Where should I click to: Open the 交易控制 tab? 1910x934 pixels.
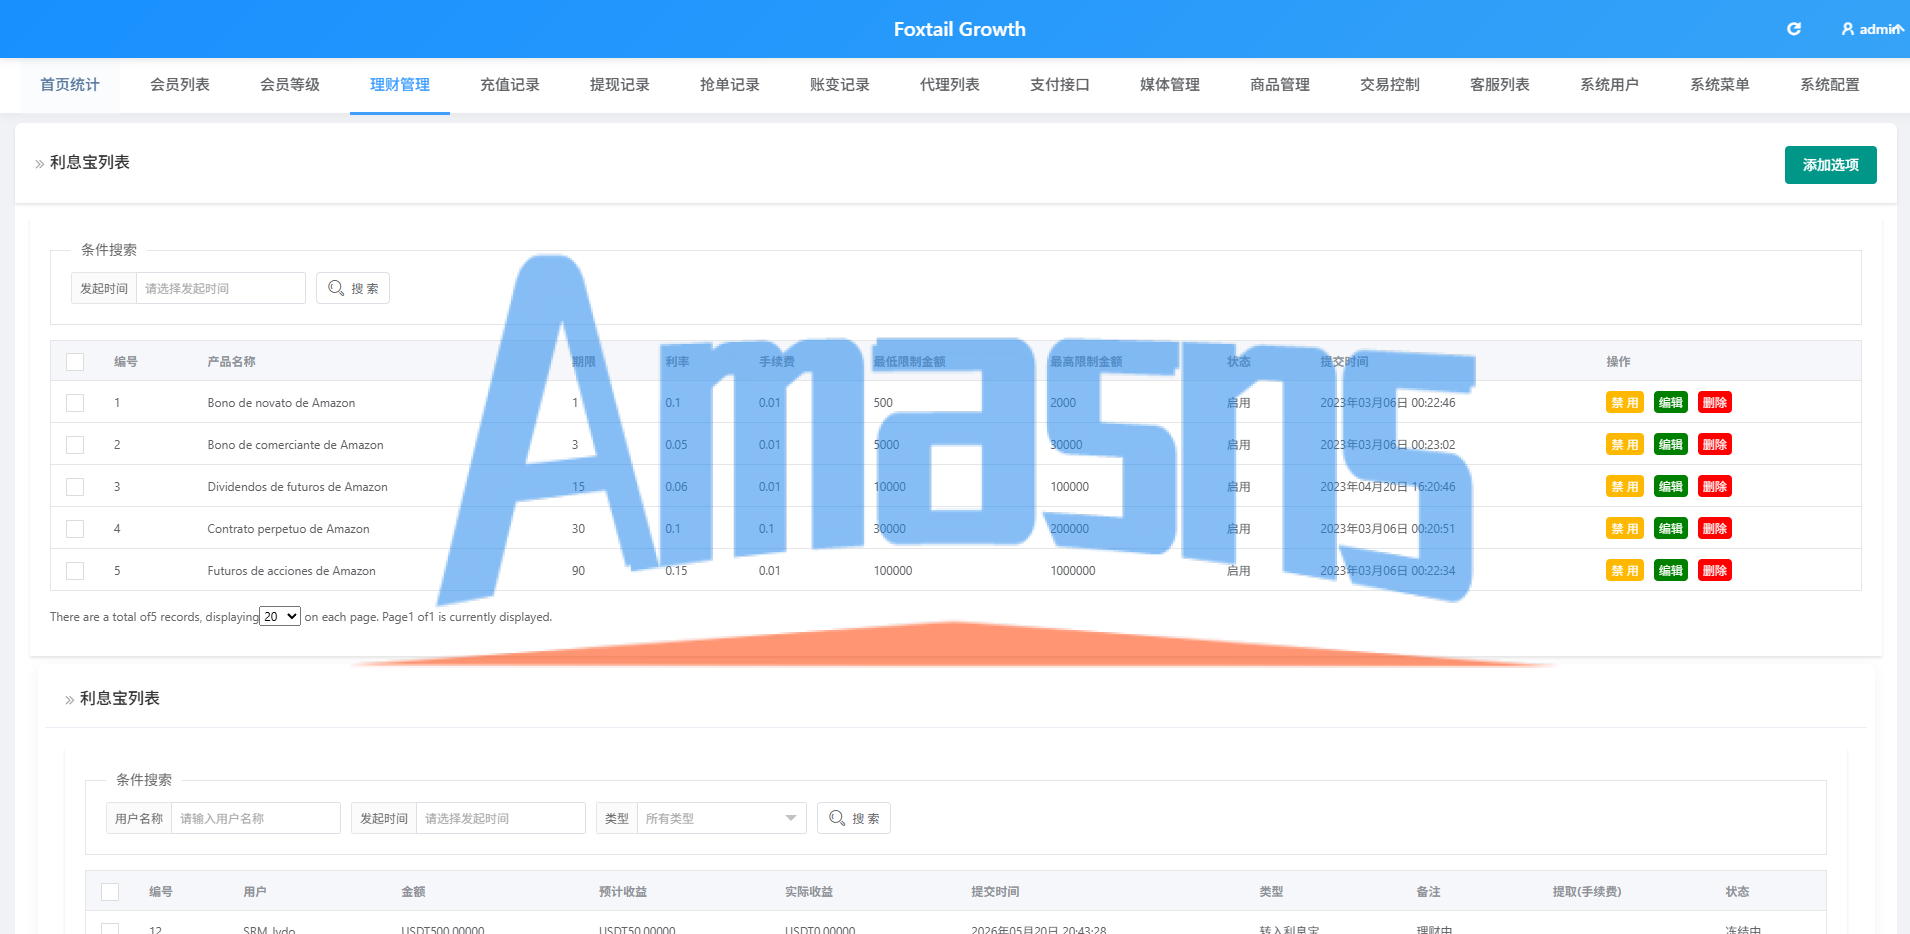1390,85
